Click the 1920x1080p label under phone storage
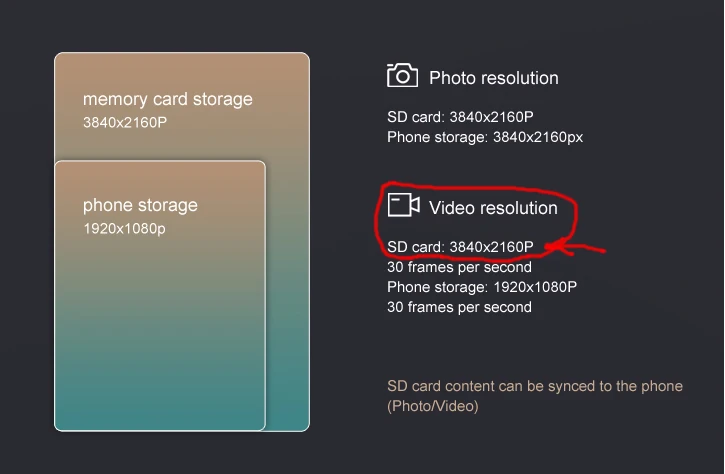This screenshot has width=725, height=474. pos(124,229)
